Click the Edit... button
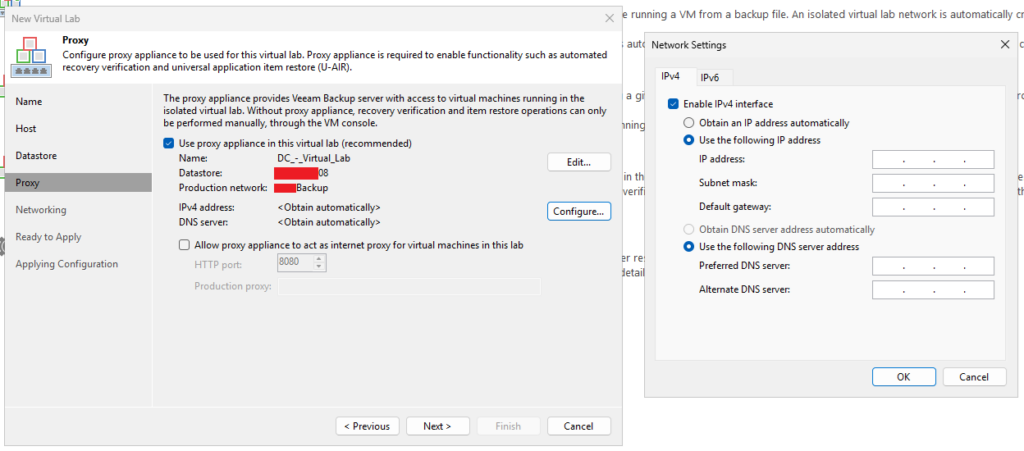Screen dimensions: 1024x451 (578, 162)
